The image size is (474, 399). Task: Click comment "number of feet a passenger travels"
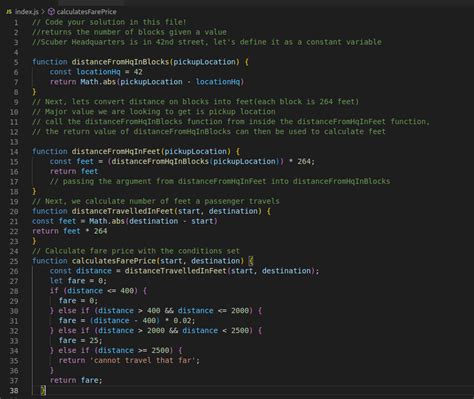click(x=203, y=201)
